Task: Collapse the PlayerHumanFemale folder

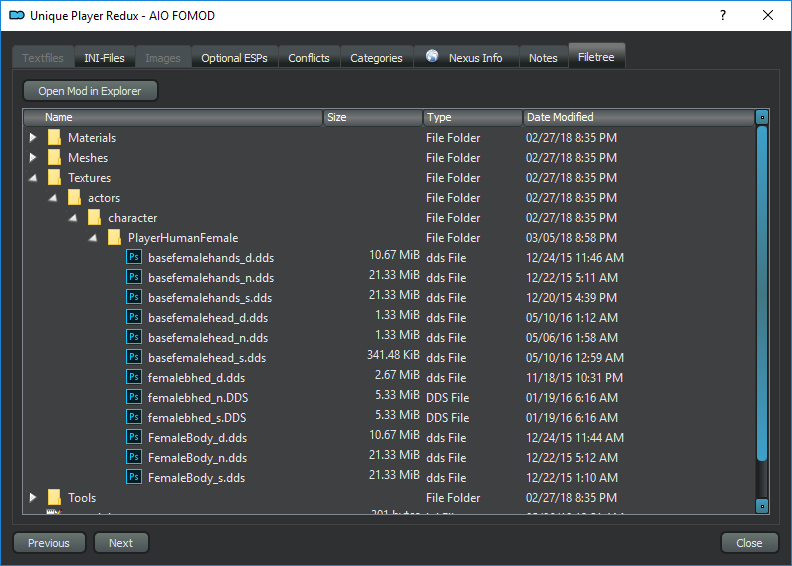Action: (93, 238)
